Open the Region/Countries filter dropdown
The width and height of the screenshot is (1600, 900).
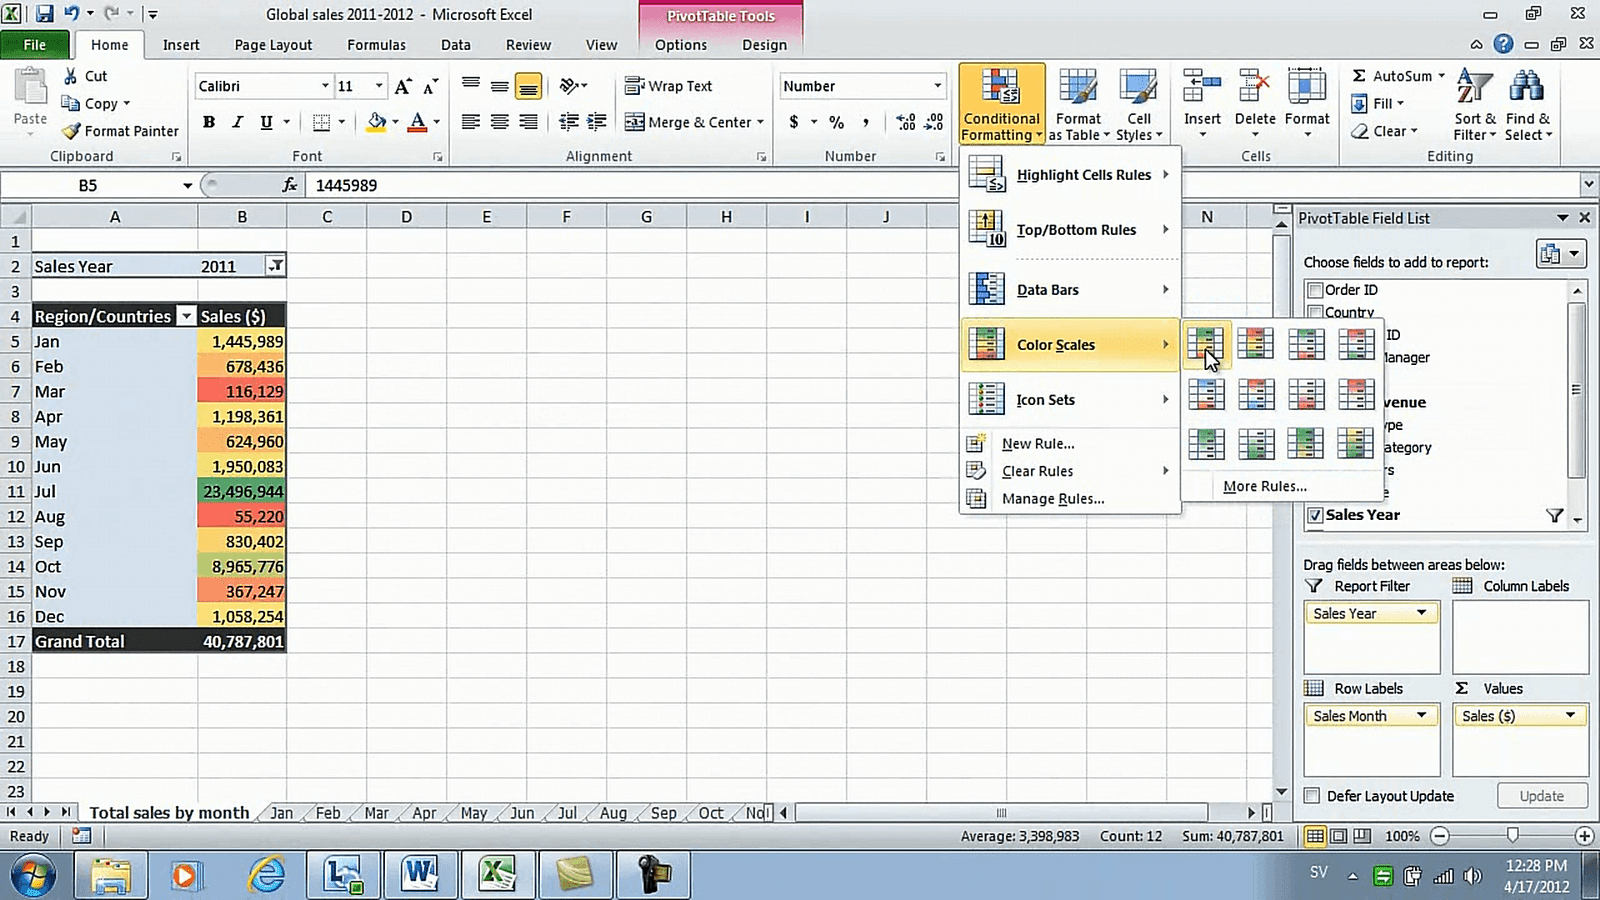click(186, 315)
